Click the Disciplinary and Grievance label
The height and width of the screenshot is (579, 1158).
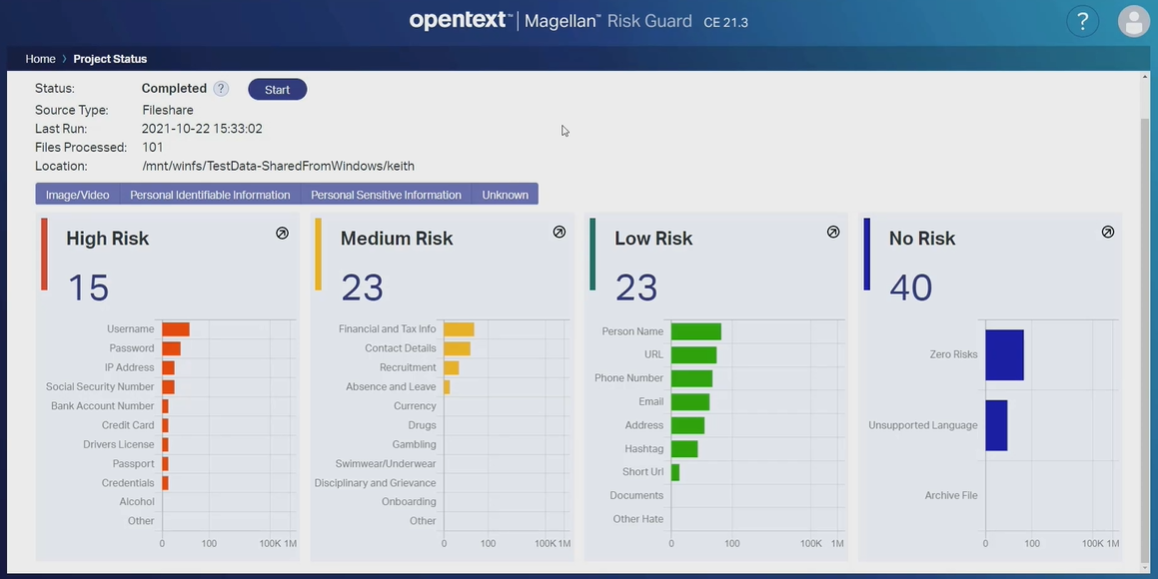(x=375, y=483)
